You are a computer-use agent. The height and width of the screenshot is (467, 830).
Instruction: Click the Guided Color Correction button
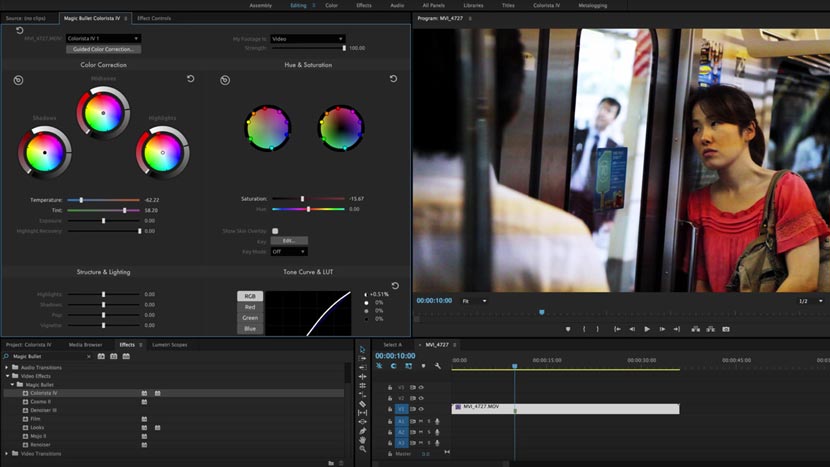103,49
